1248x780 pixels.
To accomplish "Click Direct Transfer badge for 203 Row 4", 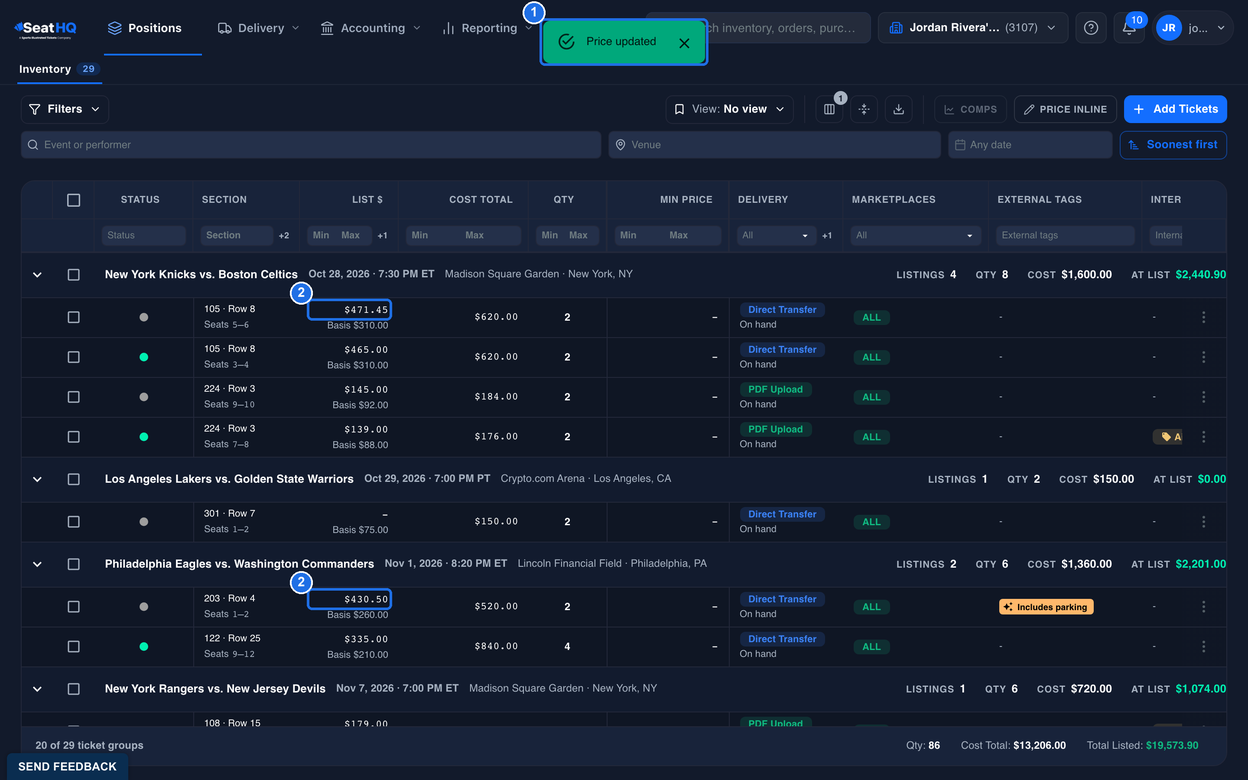I will (x=782, y=599).
